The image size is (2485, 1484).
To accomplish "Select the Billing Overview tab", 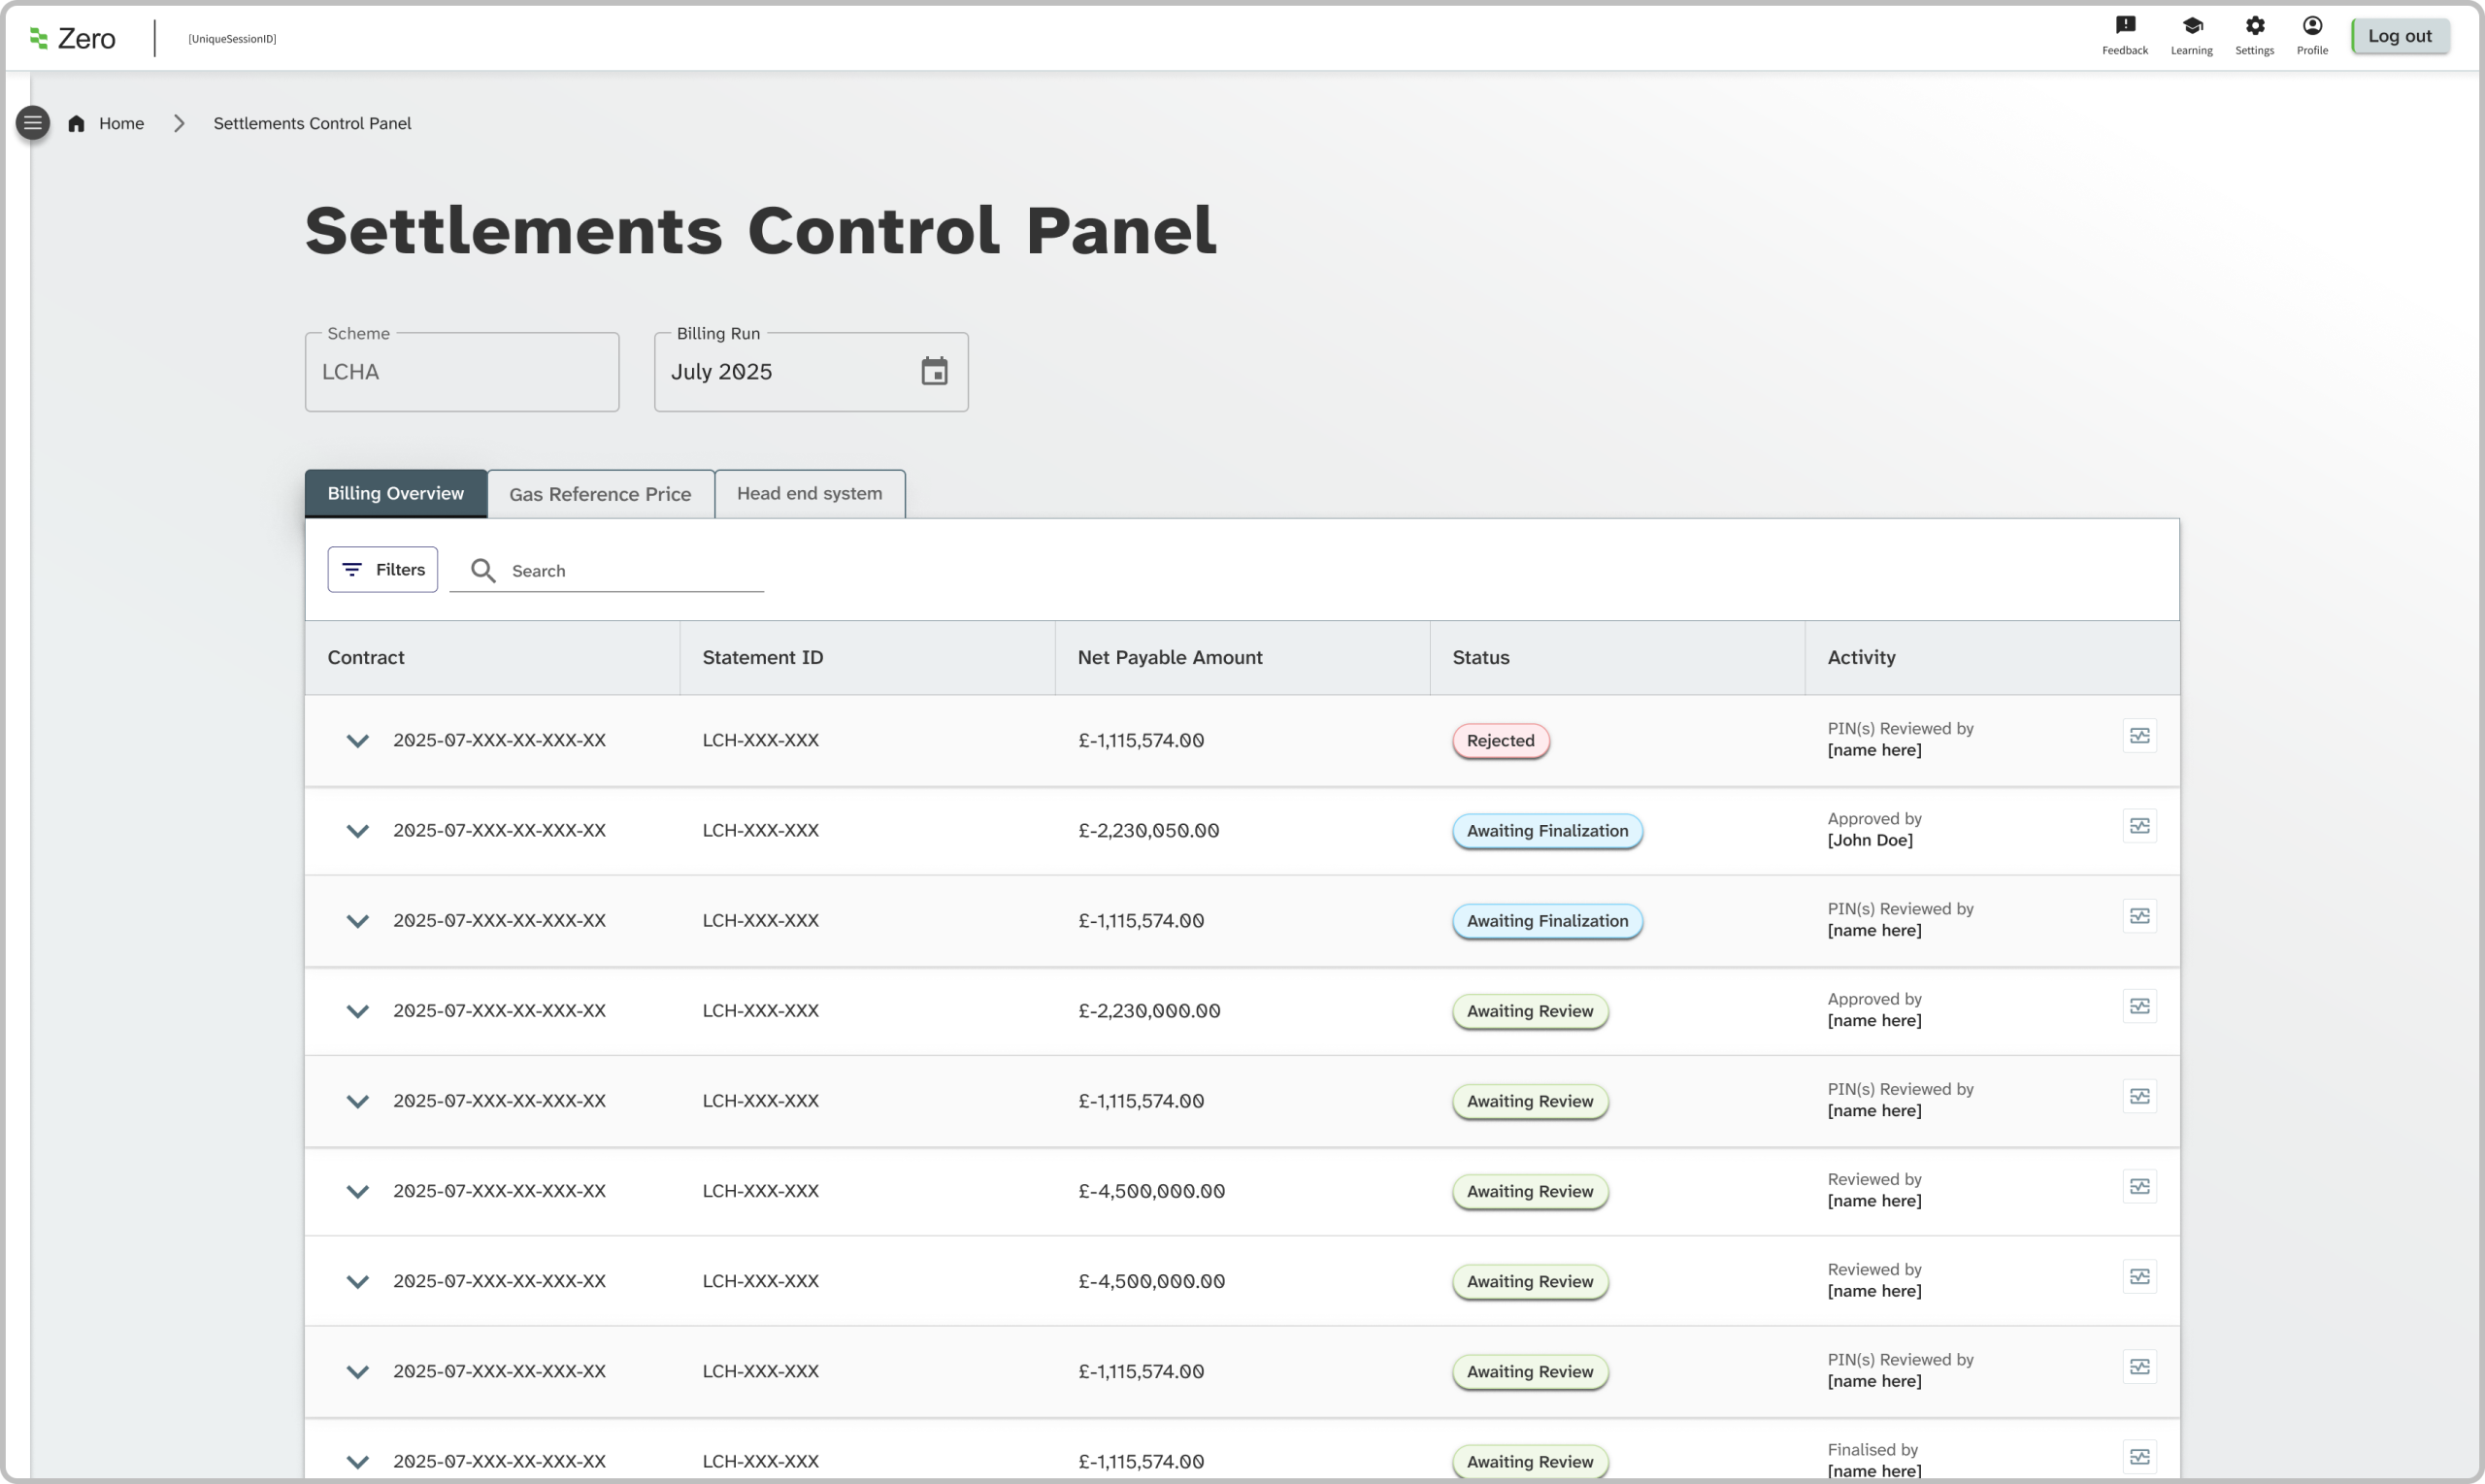I will 395,494.
